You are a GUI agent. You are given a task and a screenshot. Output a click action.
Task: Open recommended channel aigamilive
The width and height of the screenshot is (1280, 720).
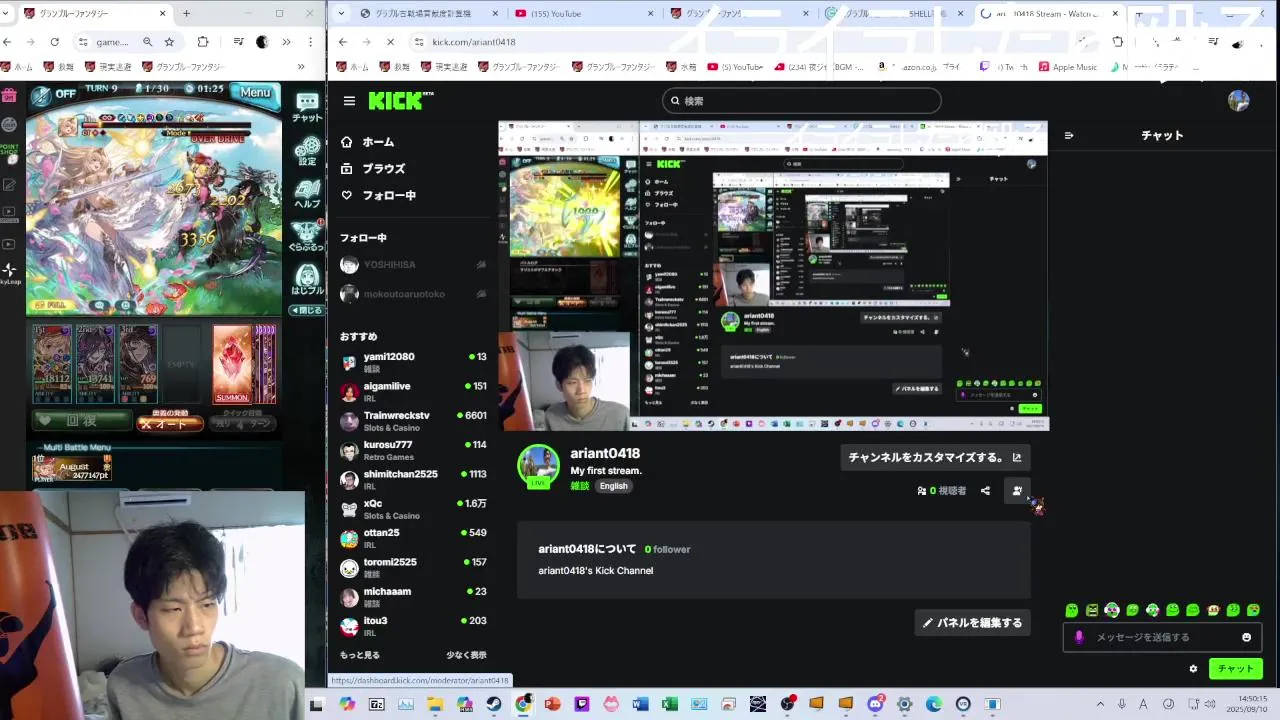(x=412, y=391)
